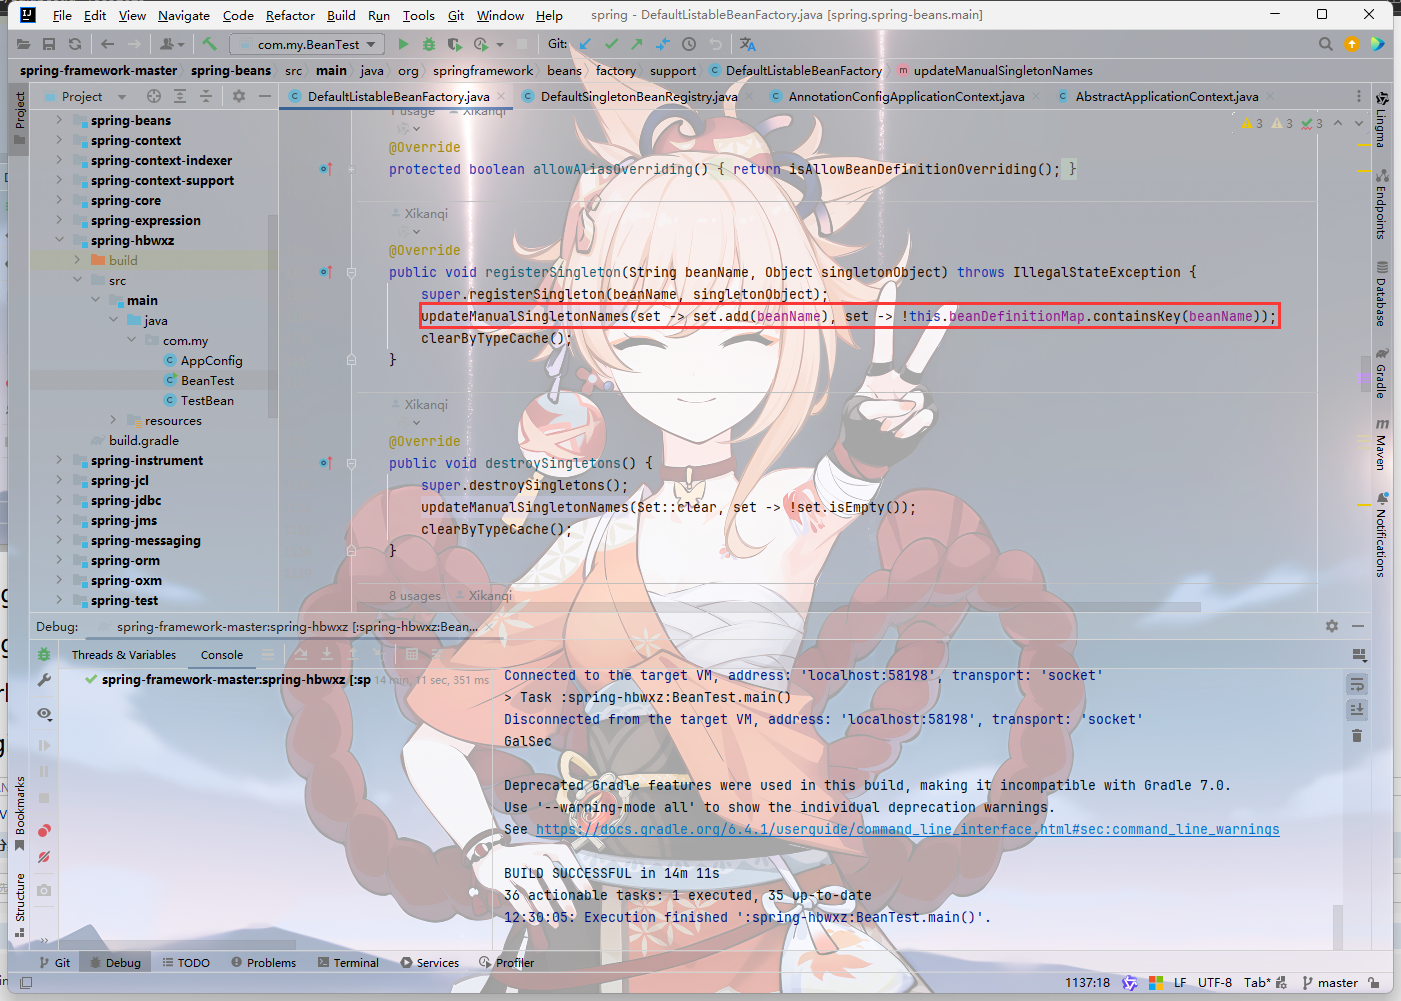
Task: Click the debug rerun bug icon
Action: point(44,654)
